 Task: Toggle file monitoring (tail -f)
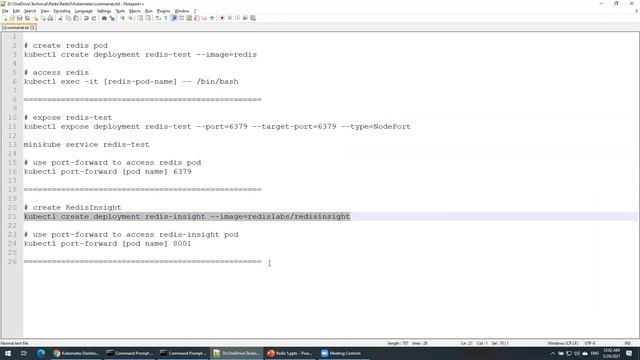click(212, 18)
